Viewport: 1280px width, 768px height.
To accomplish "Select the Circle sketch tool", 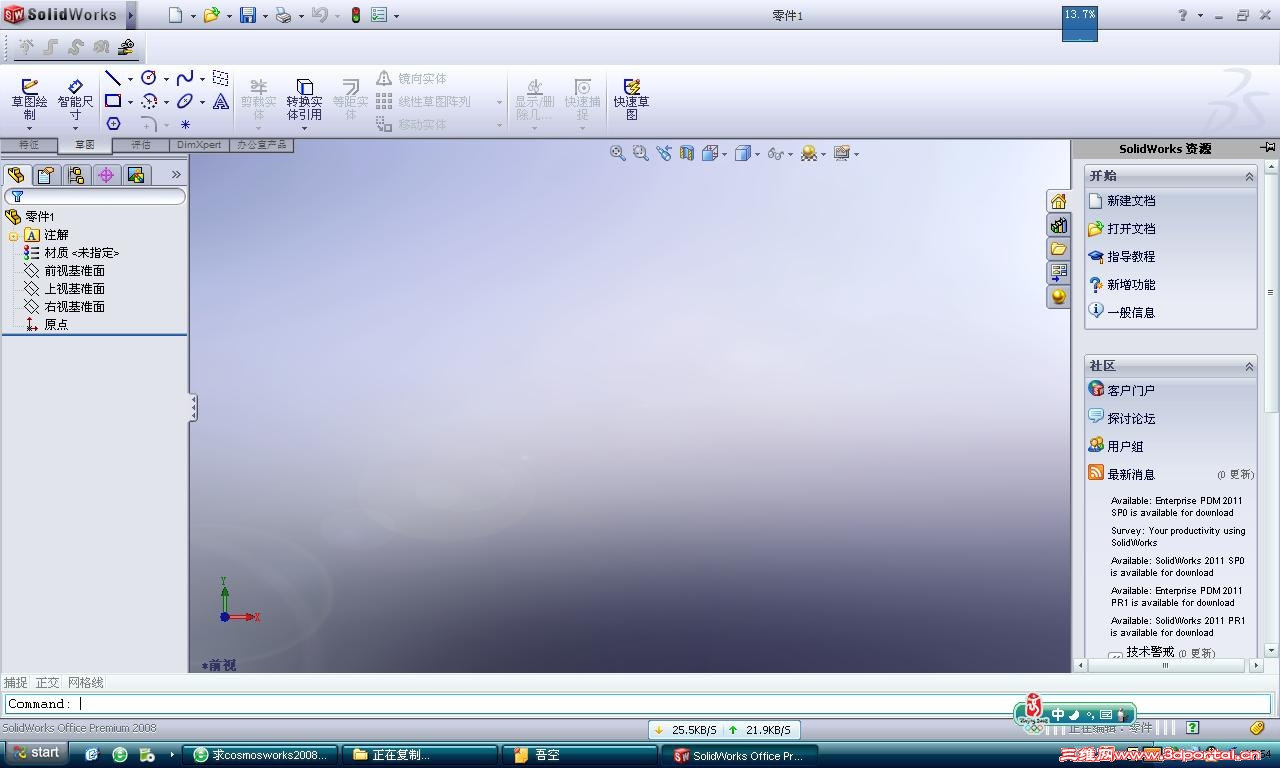I will 150,77.
